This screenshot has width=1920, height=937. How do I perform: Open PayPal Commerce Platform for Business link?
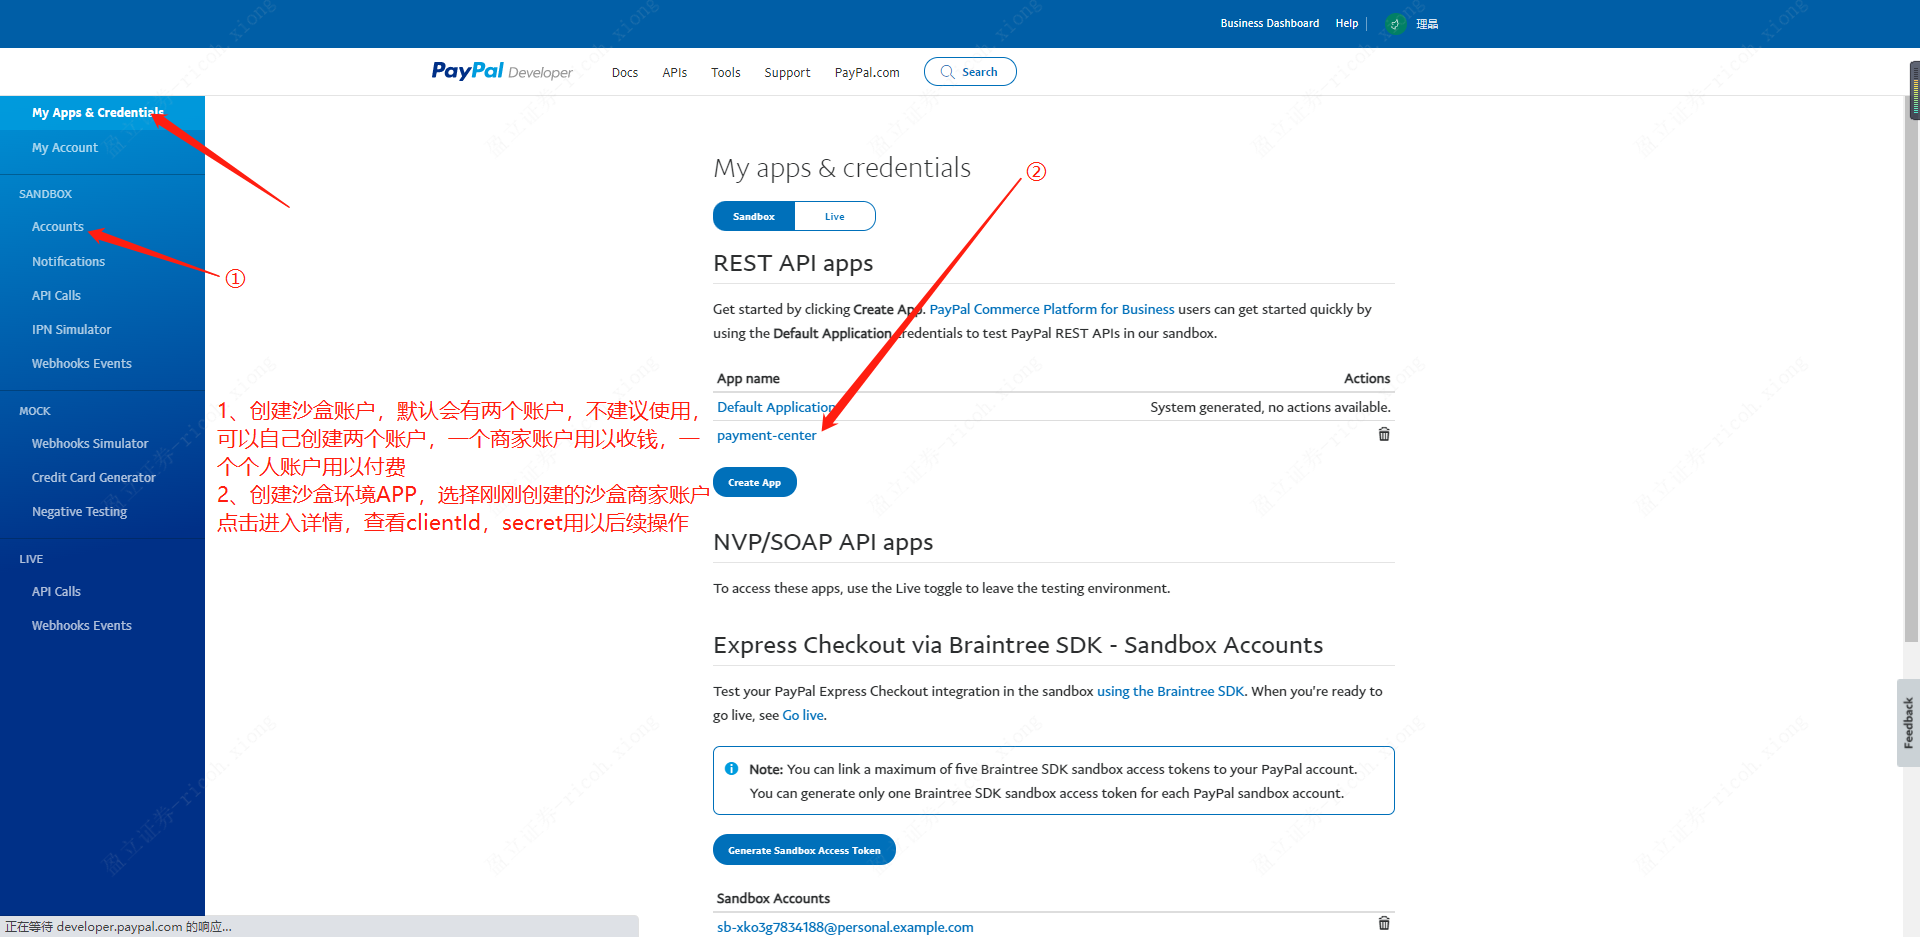click(x=1052, y=309)
